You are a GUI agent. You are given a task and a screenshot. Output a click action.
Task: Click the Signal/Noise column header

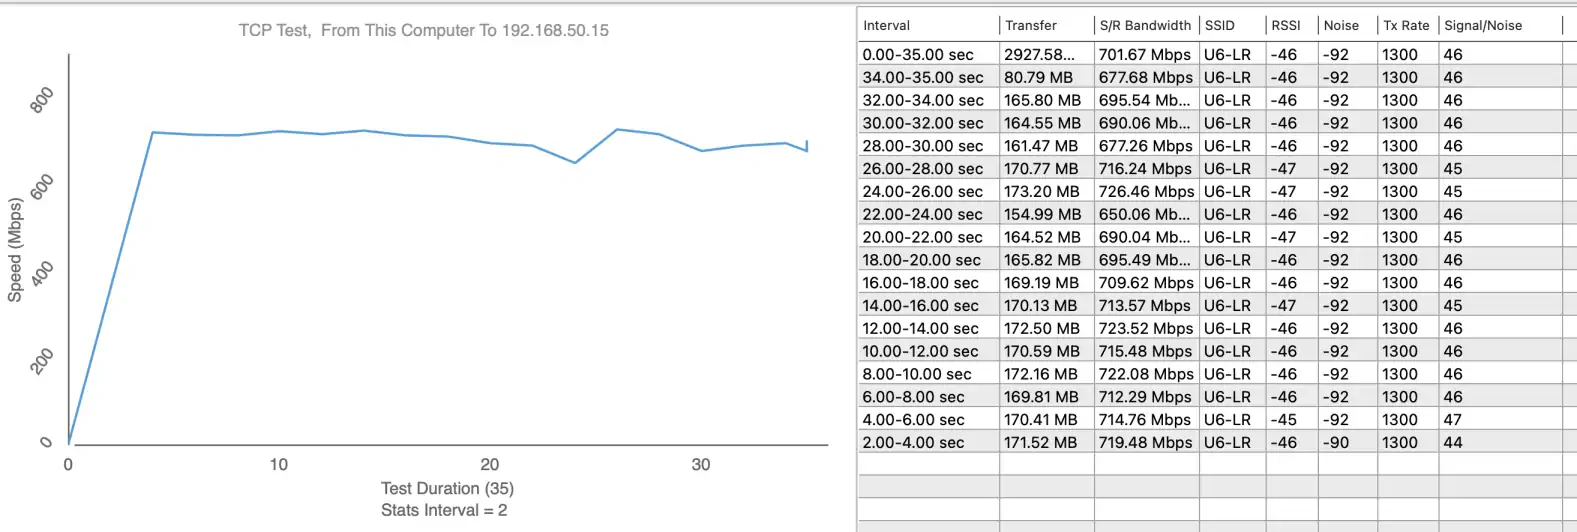pos(1483,26)
